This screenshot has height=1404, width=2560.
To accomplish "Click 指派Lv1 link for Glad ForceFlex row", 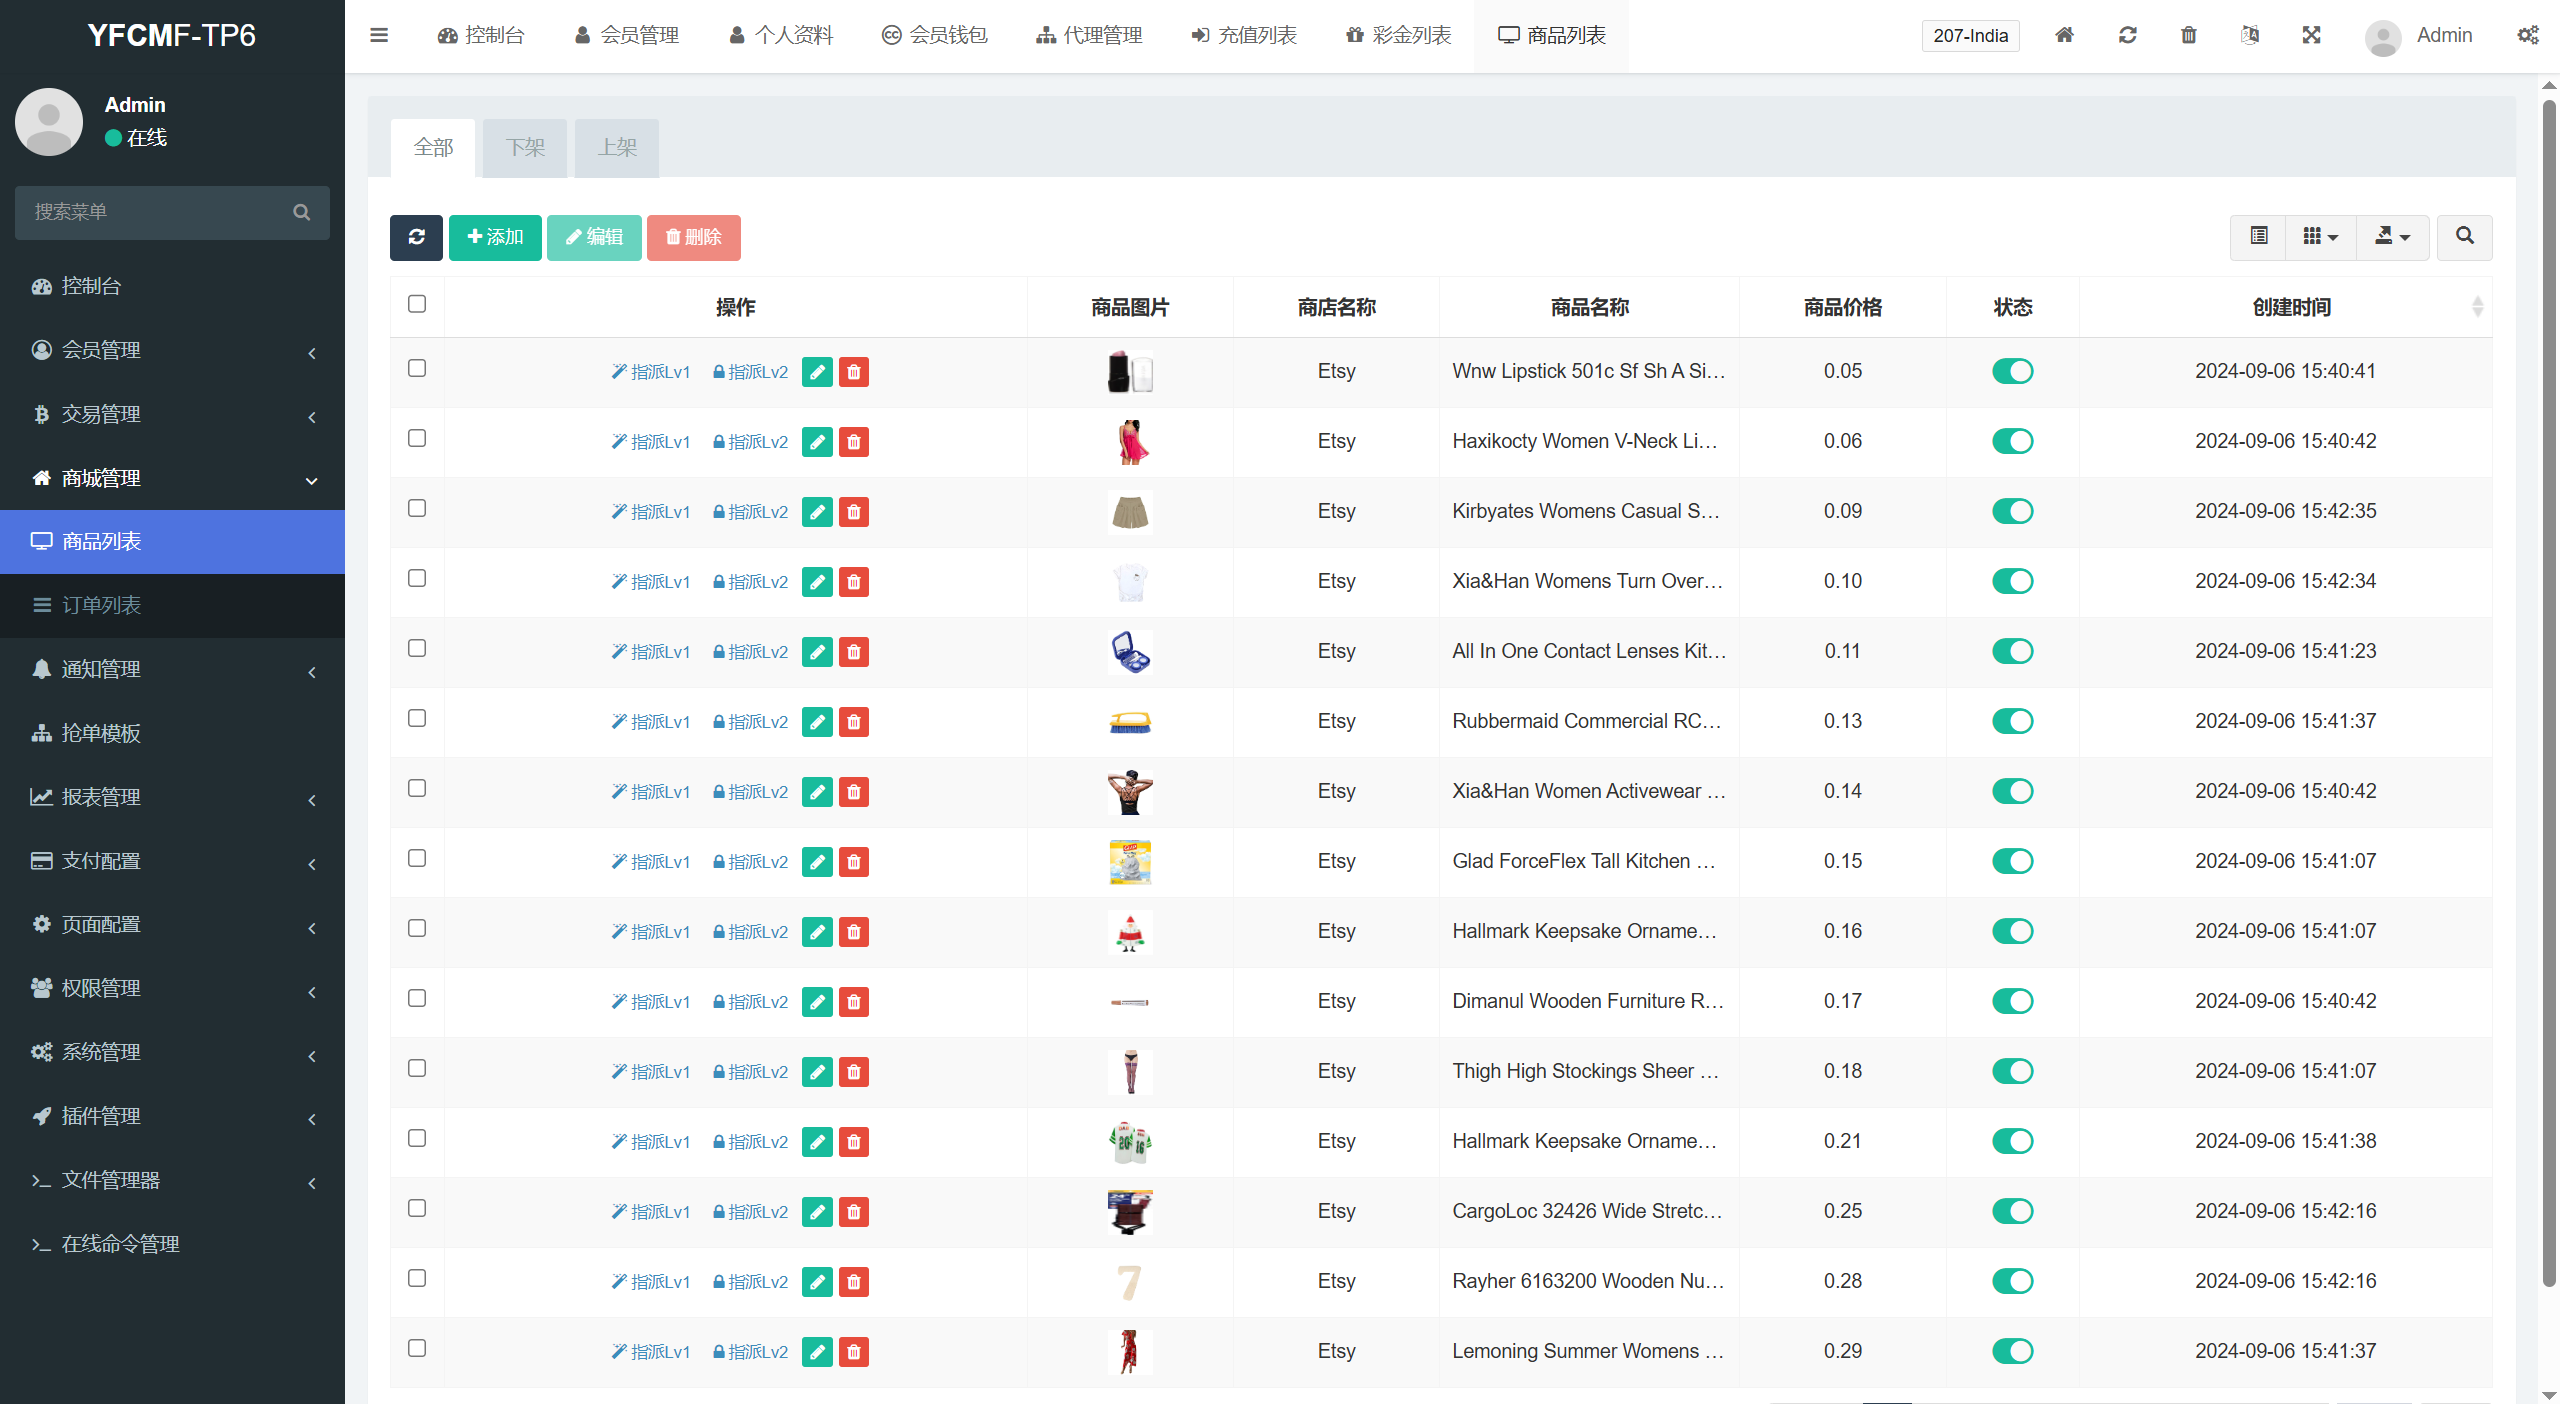I will click(651, 862).
